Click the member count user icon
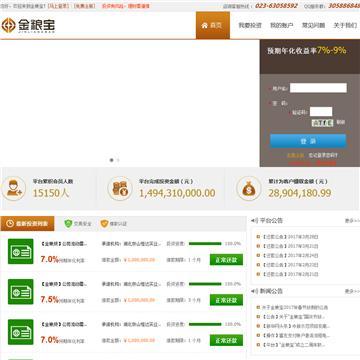Viewport: 360px width, 360px height. point(13,188)
